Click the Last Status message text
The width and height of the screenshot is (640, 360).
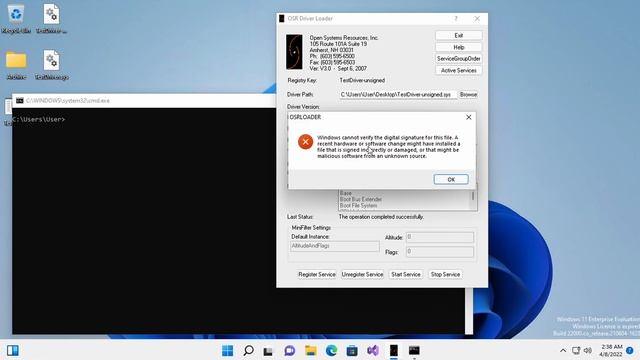(x=381, y=217)
